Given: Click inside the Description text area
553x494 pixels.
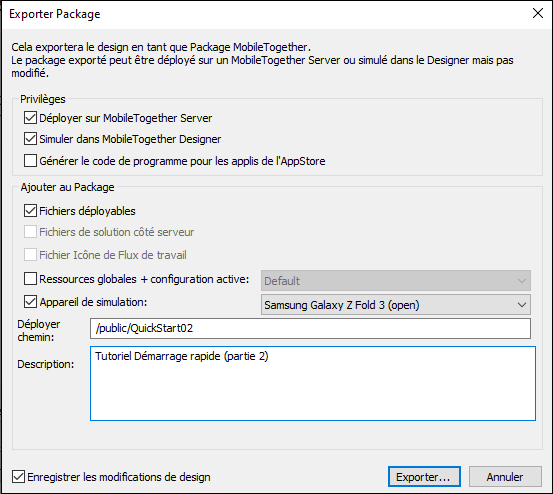Looking at the screenshot, I should click(x=313, y=384).
